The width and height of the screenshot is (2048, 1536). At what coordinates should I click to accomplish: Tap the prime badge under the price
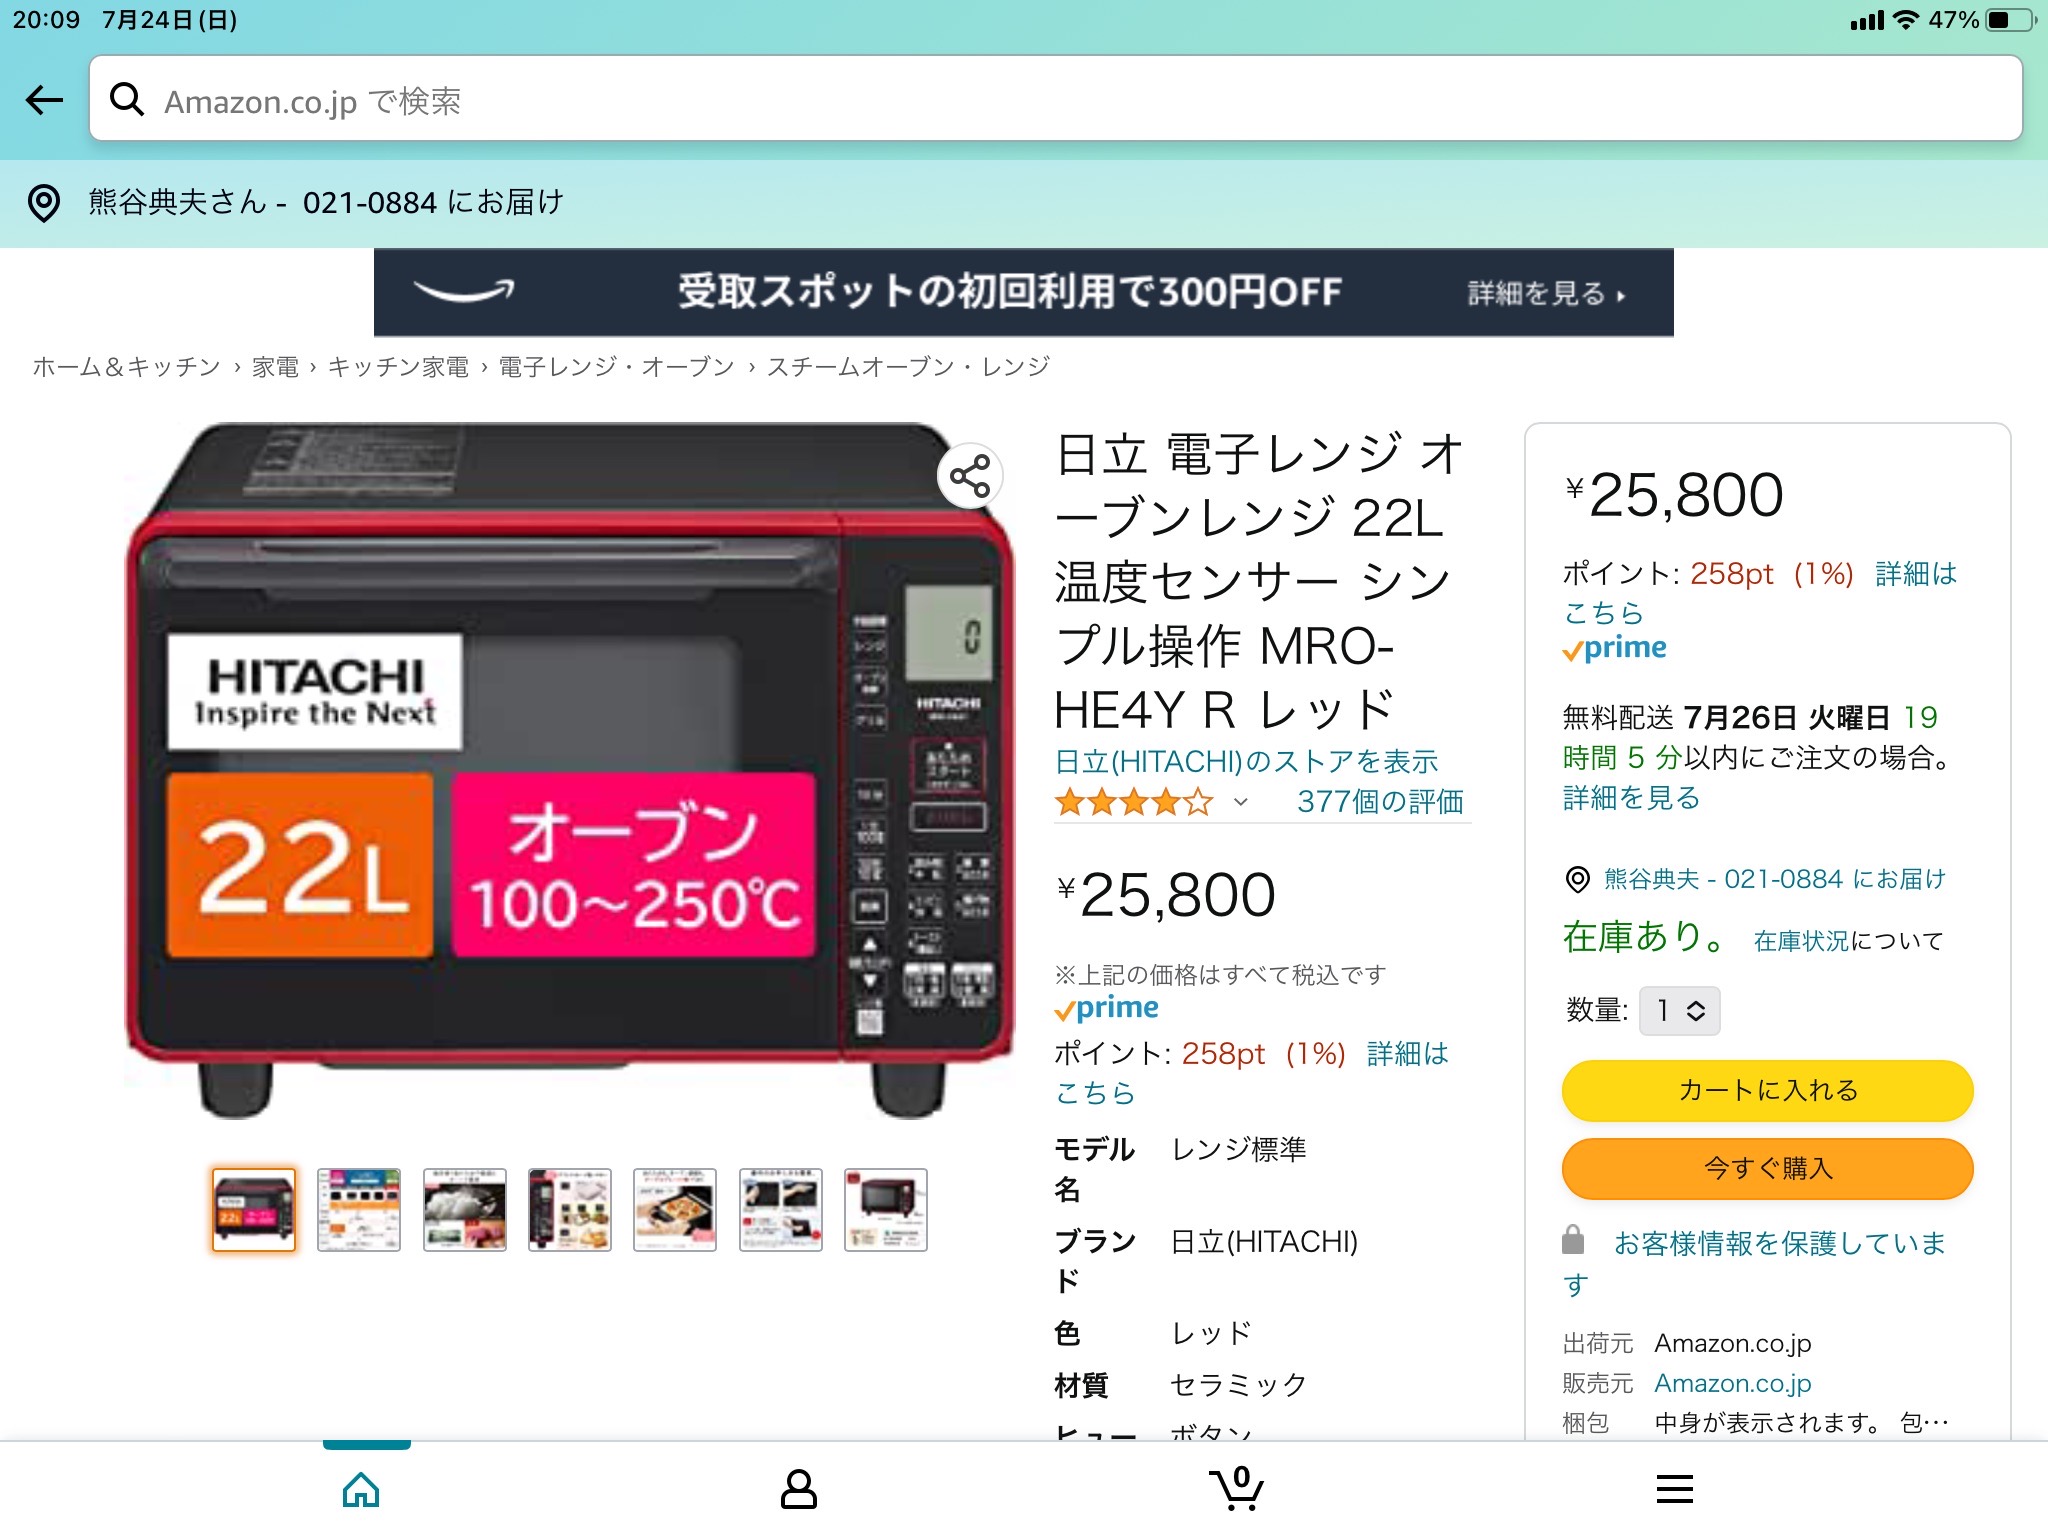click(x=1107, y=1008)
